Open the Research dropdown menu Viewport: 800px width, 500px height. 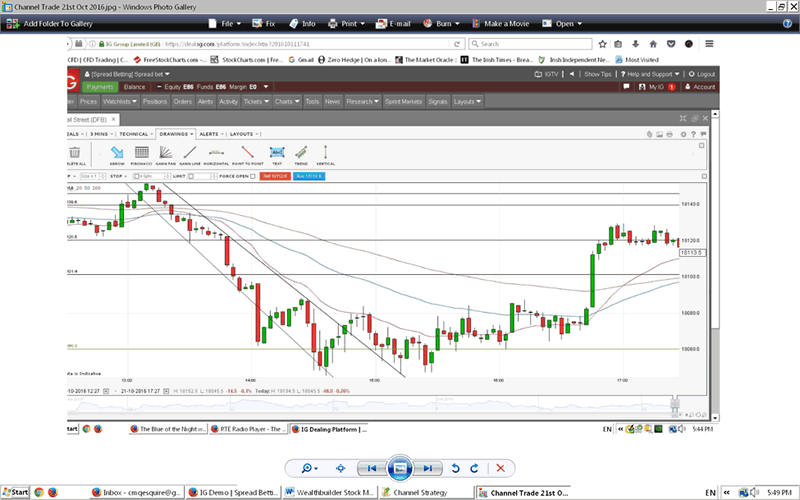tap(358, 101)
